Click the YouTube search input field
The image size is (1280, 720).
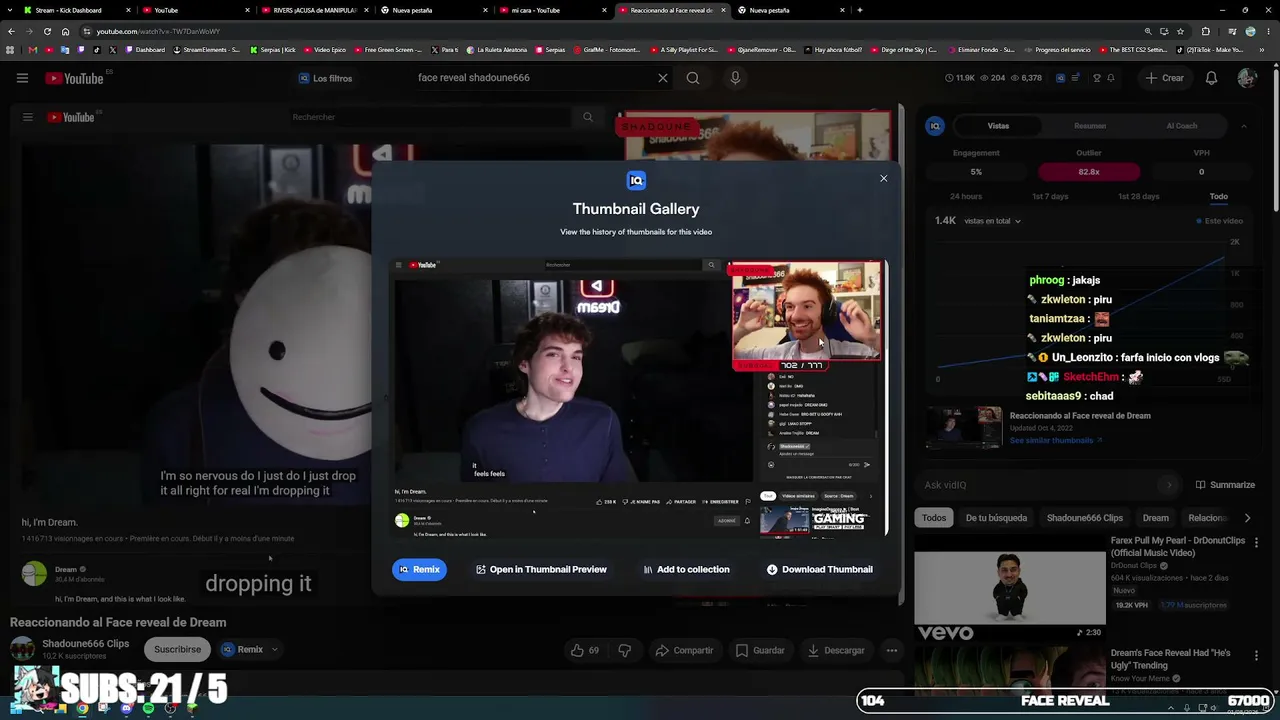(x=530, y=78)
